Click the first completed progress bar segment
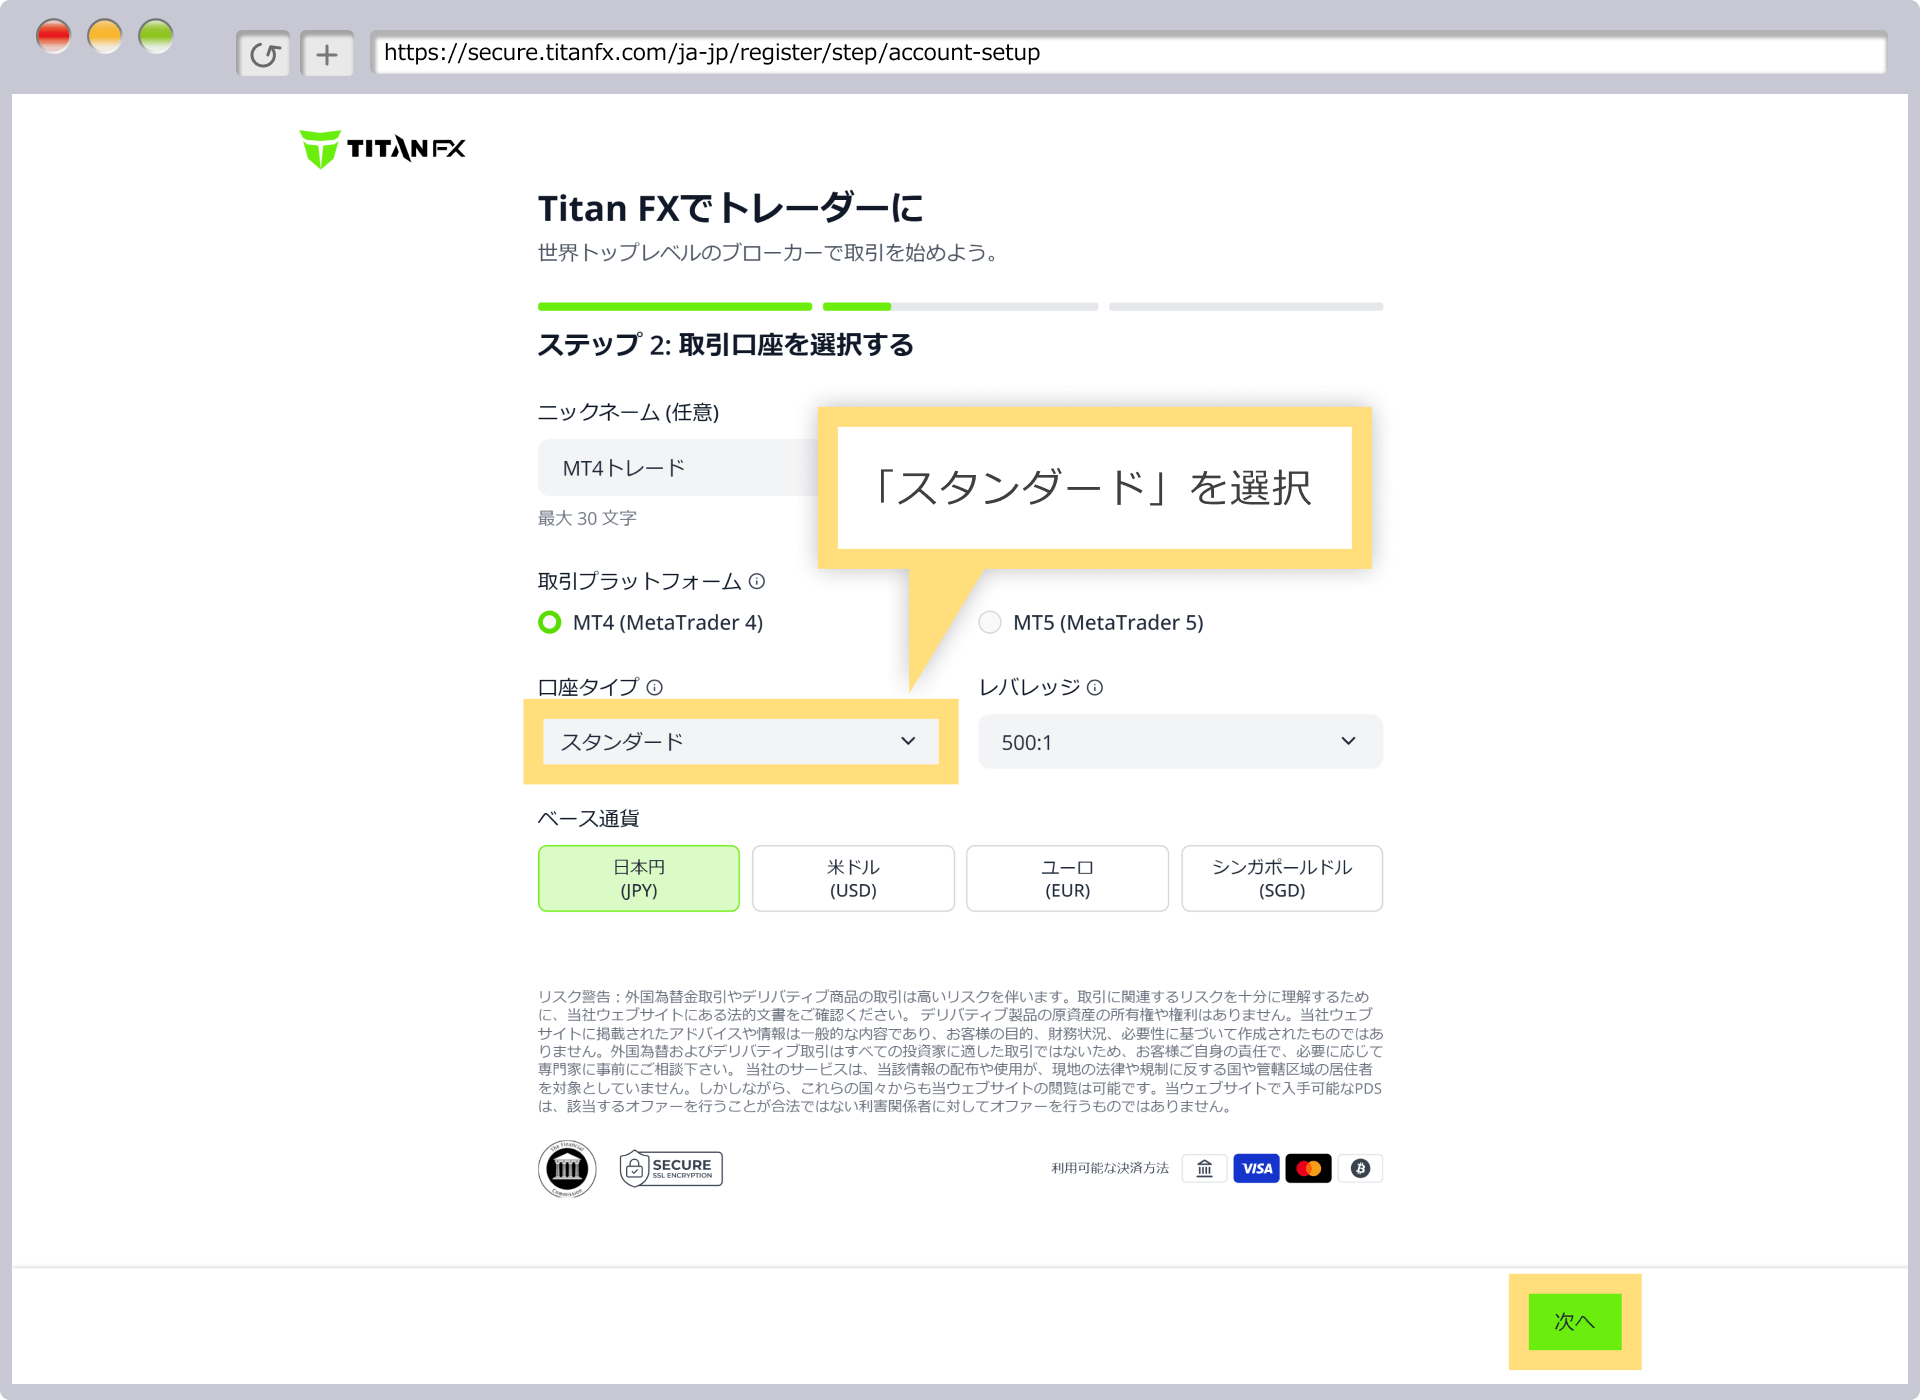Viewport: 1920px width, 1400px height. (x=675, y=306)
